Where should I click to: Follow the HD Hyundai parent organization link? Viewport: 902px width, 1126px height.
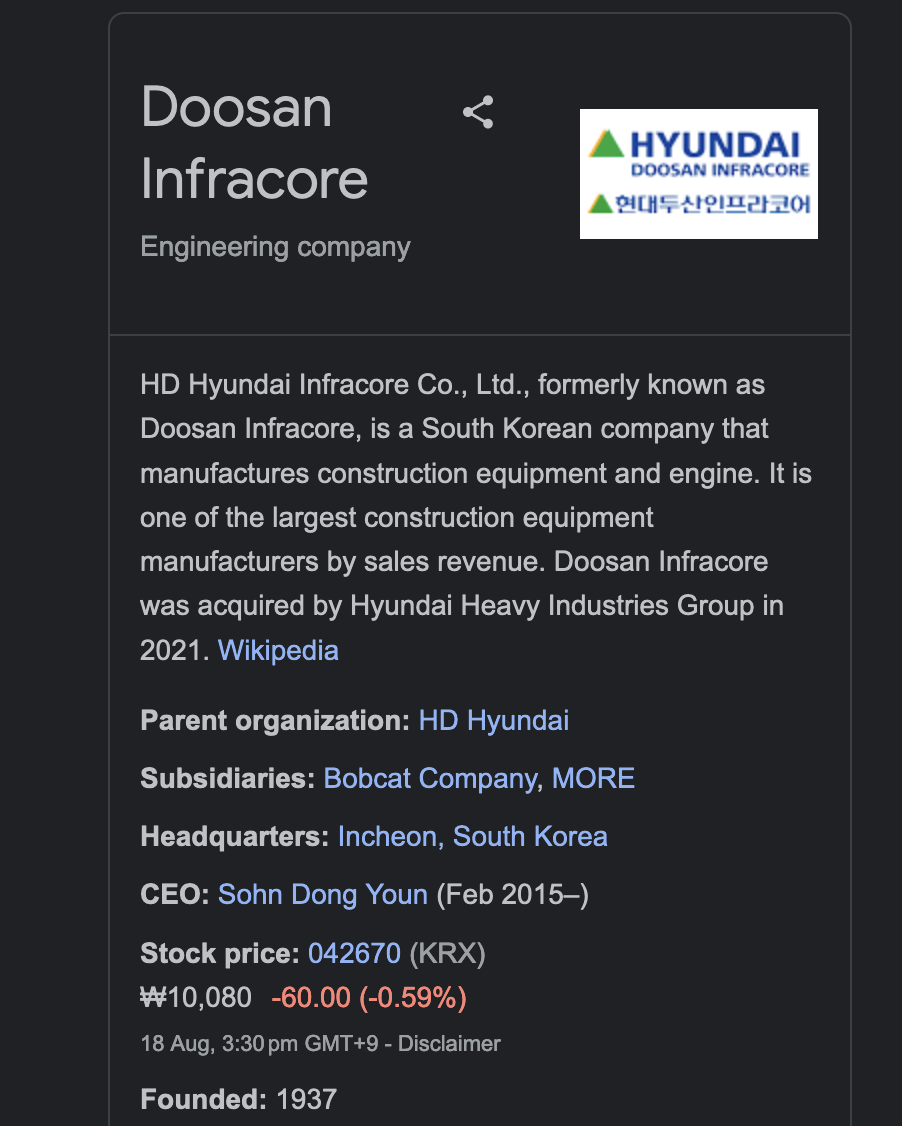point(493,720)
